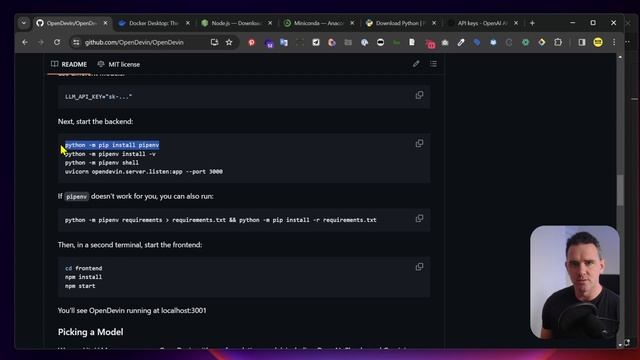Open the Chrome profile avatar
640x360 pixels.
click(x=598, y=42)
